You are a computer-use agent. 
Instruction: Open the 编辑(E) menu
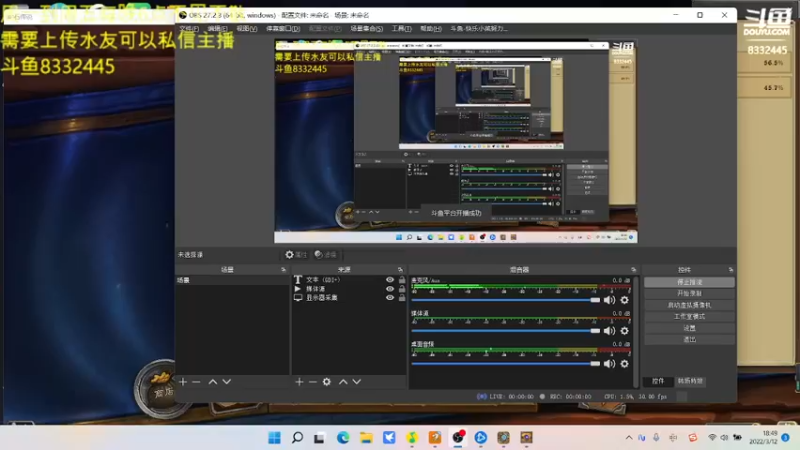click(217, 29)
